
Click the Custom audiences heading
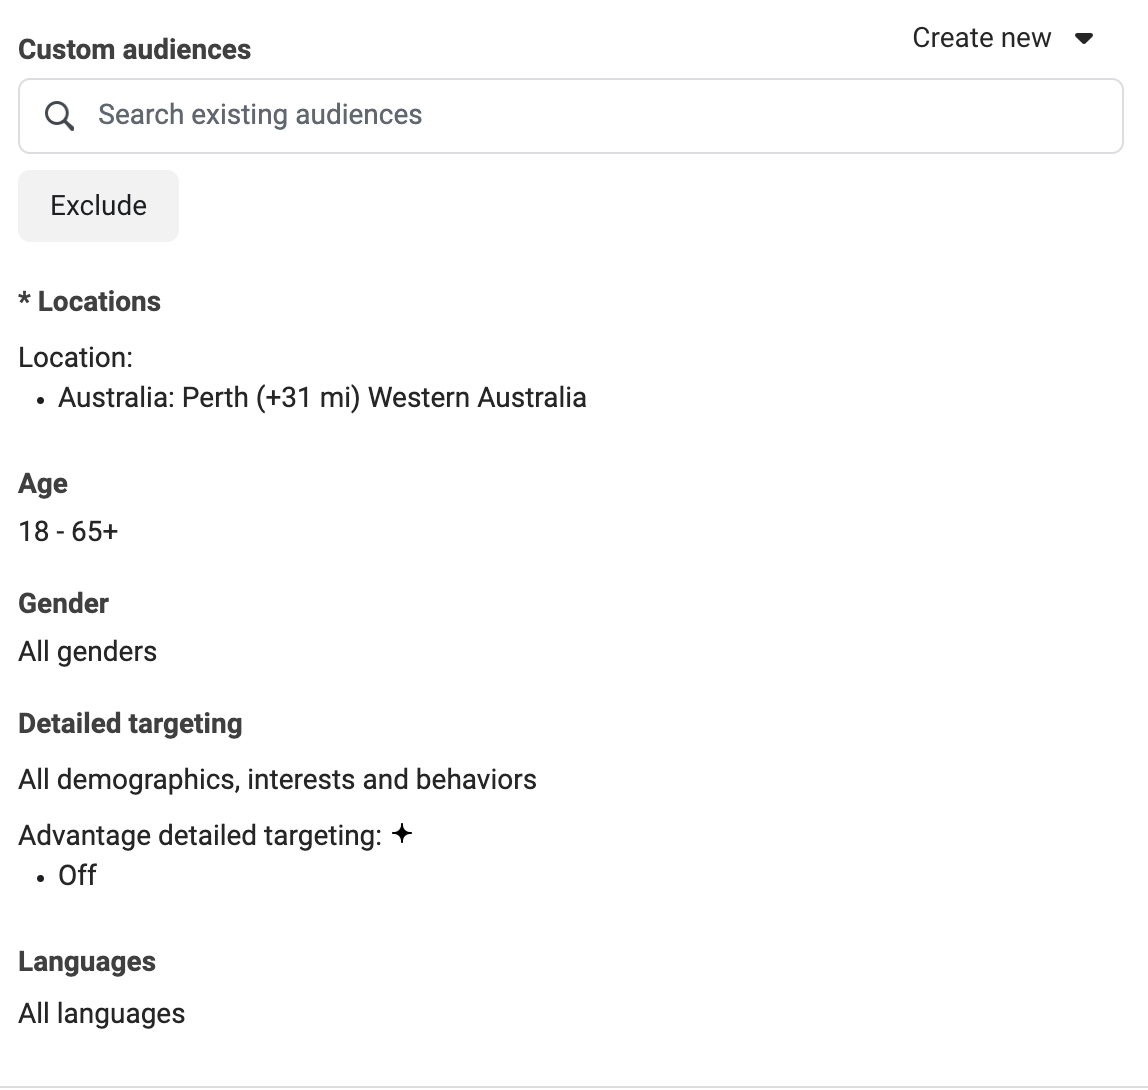(135, 50)
